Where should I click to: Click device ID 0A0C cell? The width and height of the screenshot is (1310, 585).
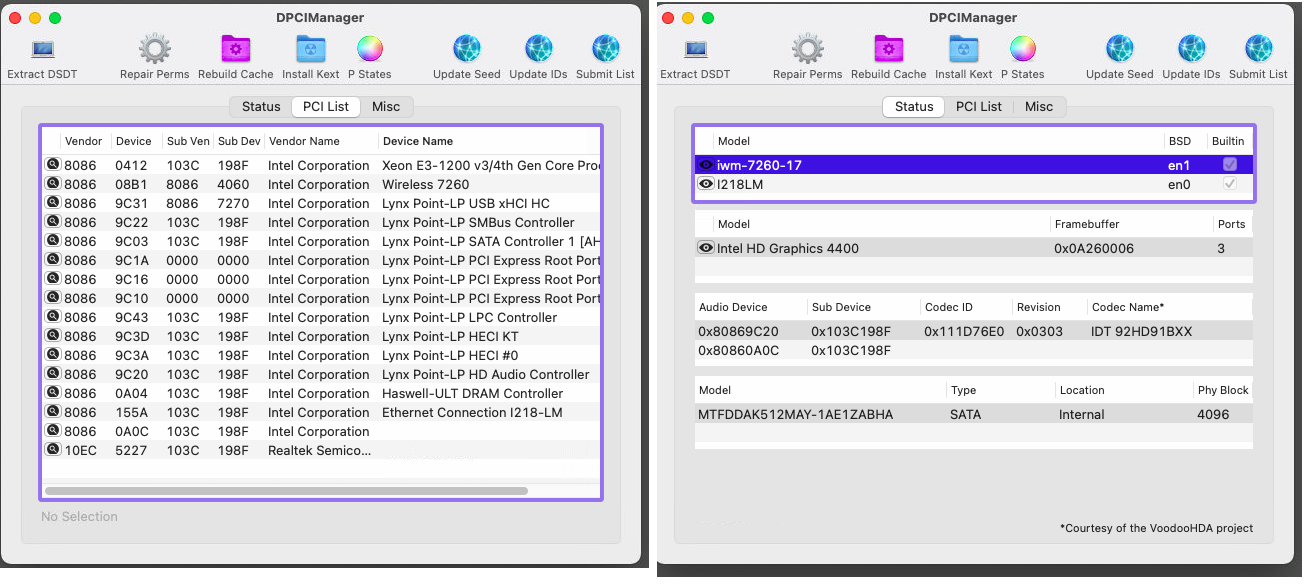(x=131, y=431)
